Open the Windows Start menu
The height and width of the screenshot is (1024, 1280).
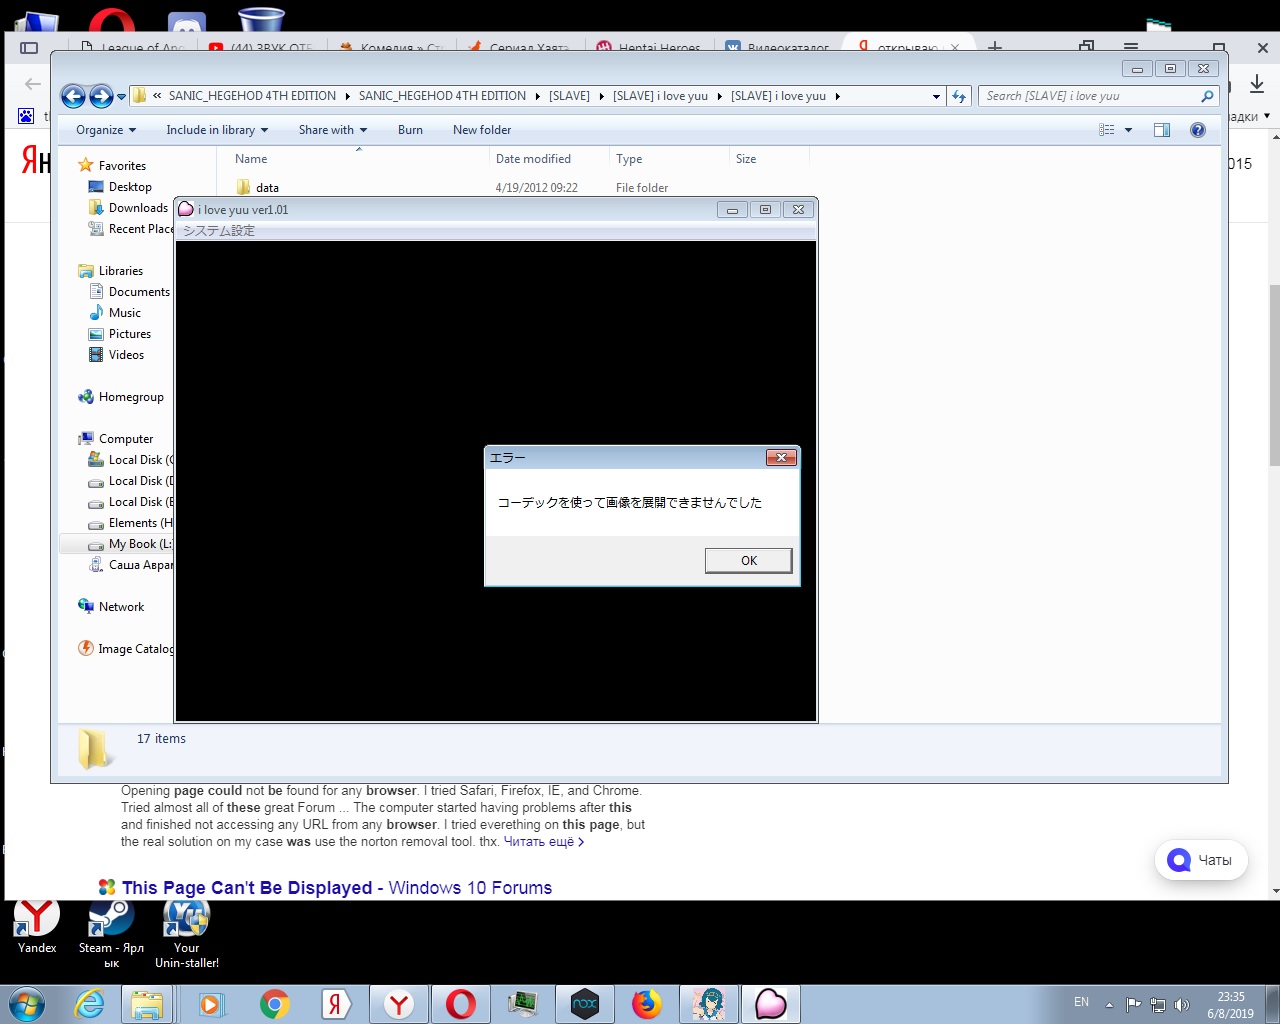tap(26, 1004)
